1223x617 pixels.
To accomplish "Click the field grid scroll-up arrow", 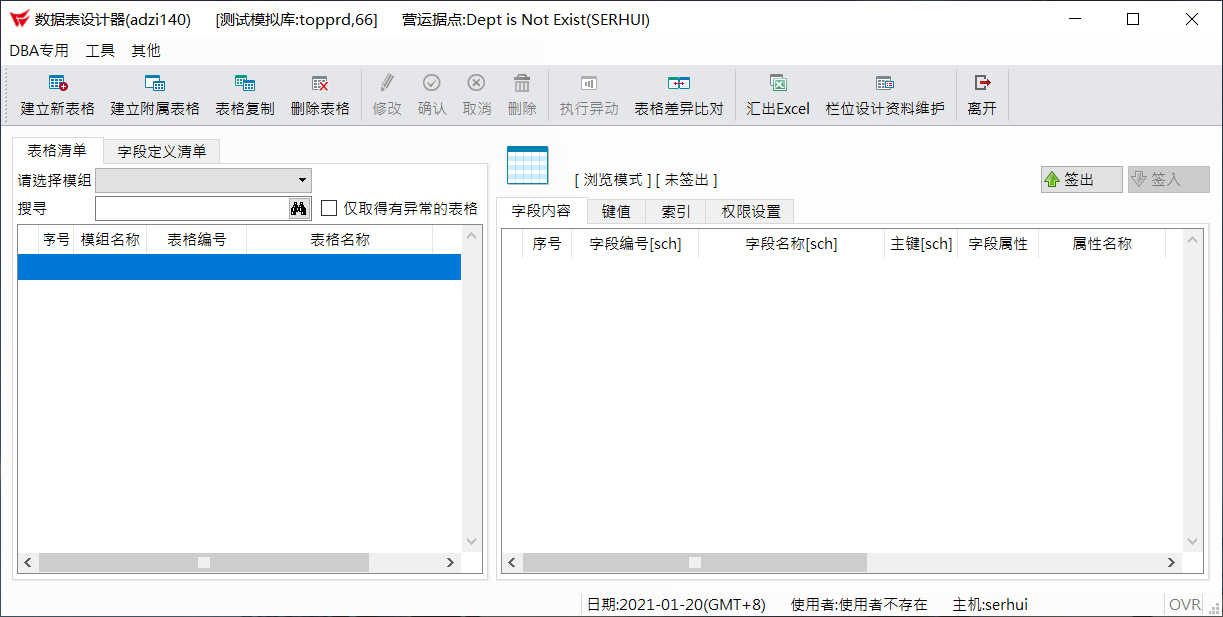I will pyautogui.click(x=1192, y=240).
